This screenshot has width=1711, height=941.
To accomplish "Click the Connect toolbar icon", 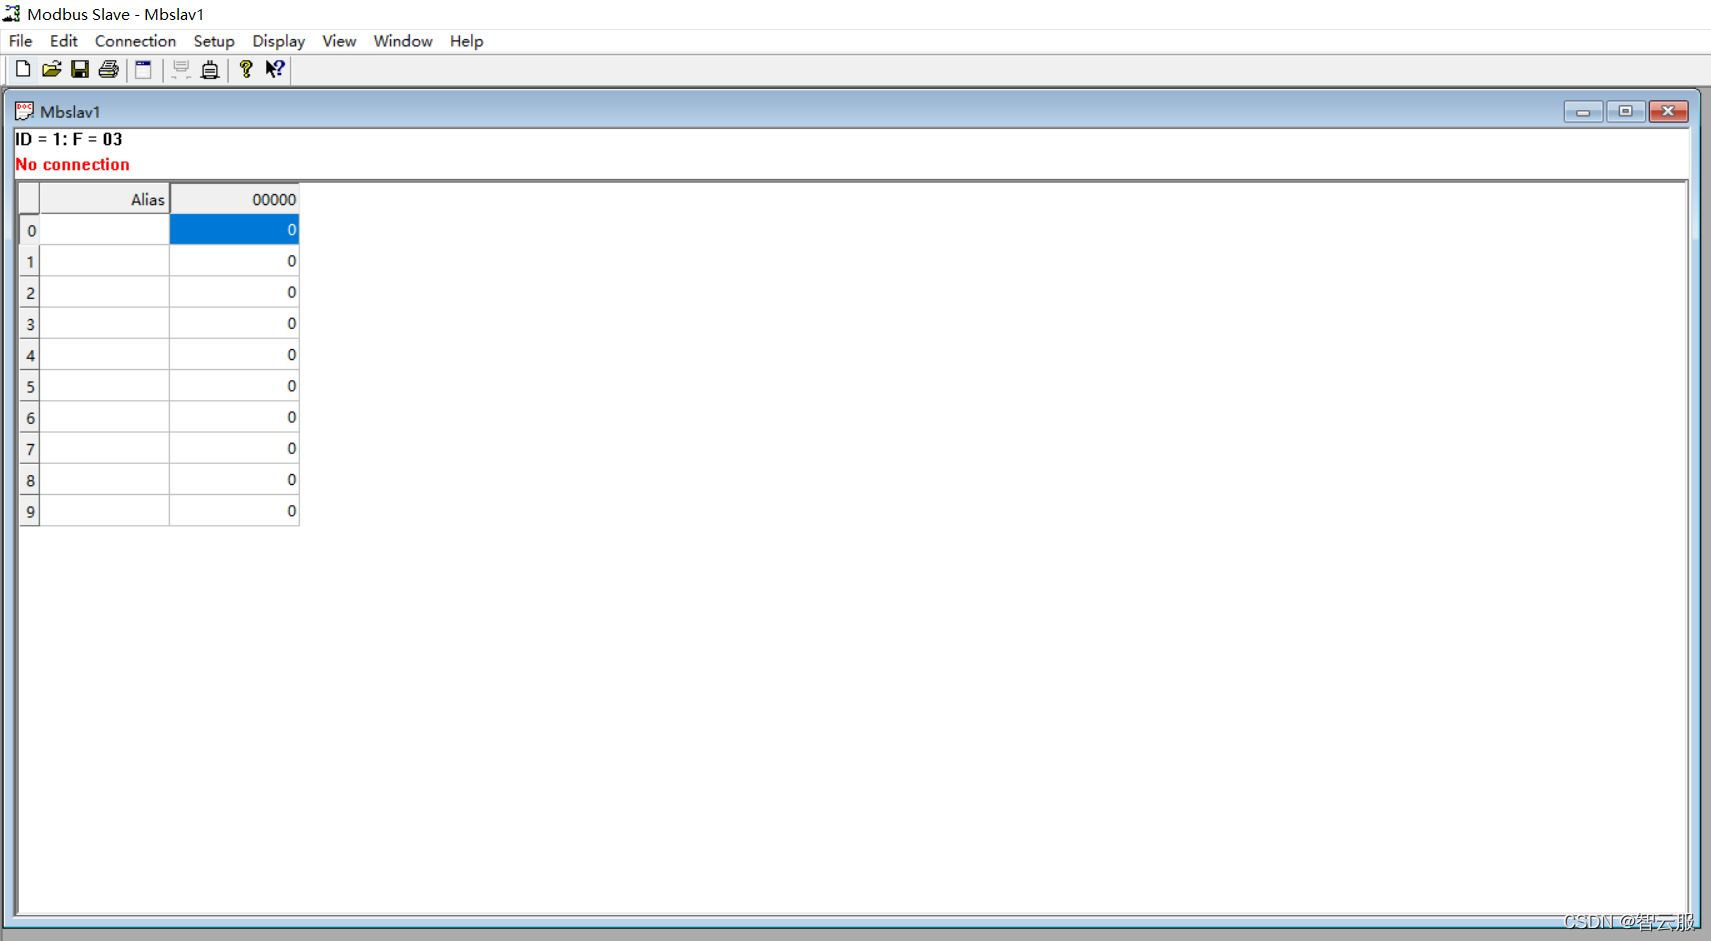I will 181,69.
